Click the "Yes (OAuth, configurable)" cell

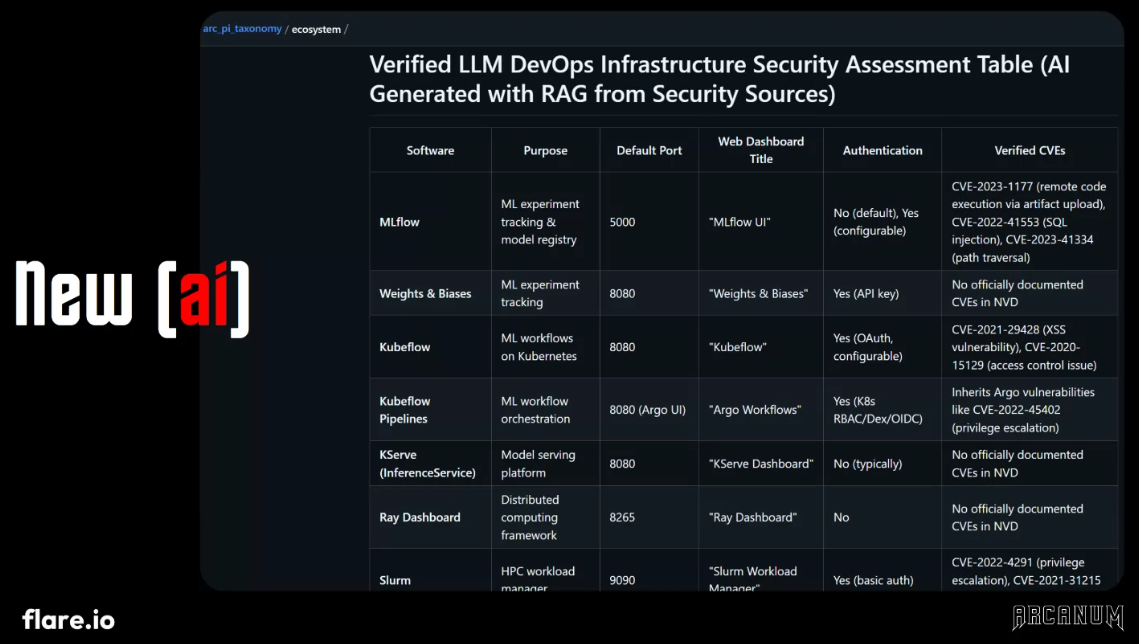click(883, 347)
